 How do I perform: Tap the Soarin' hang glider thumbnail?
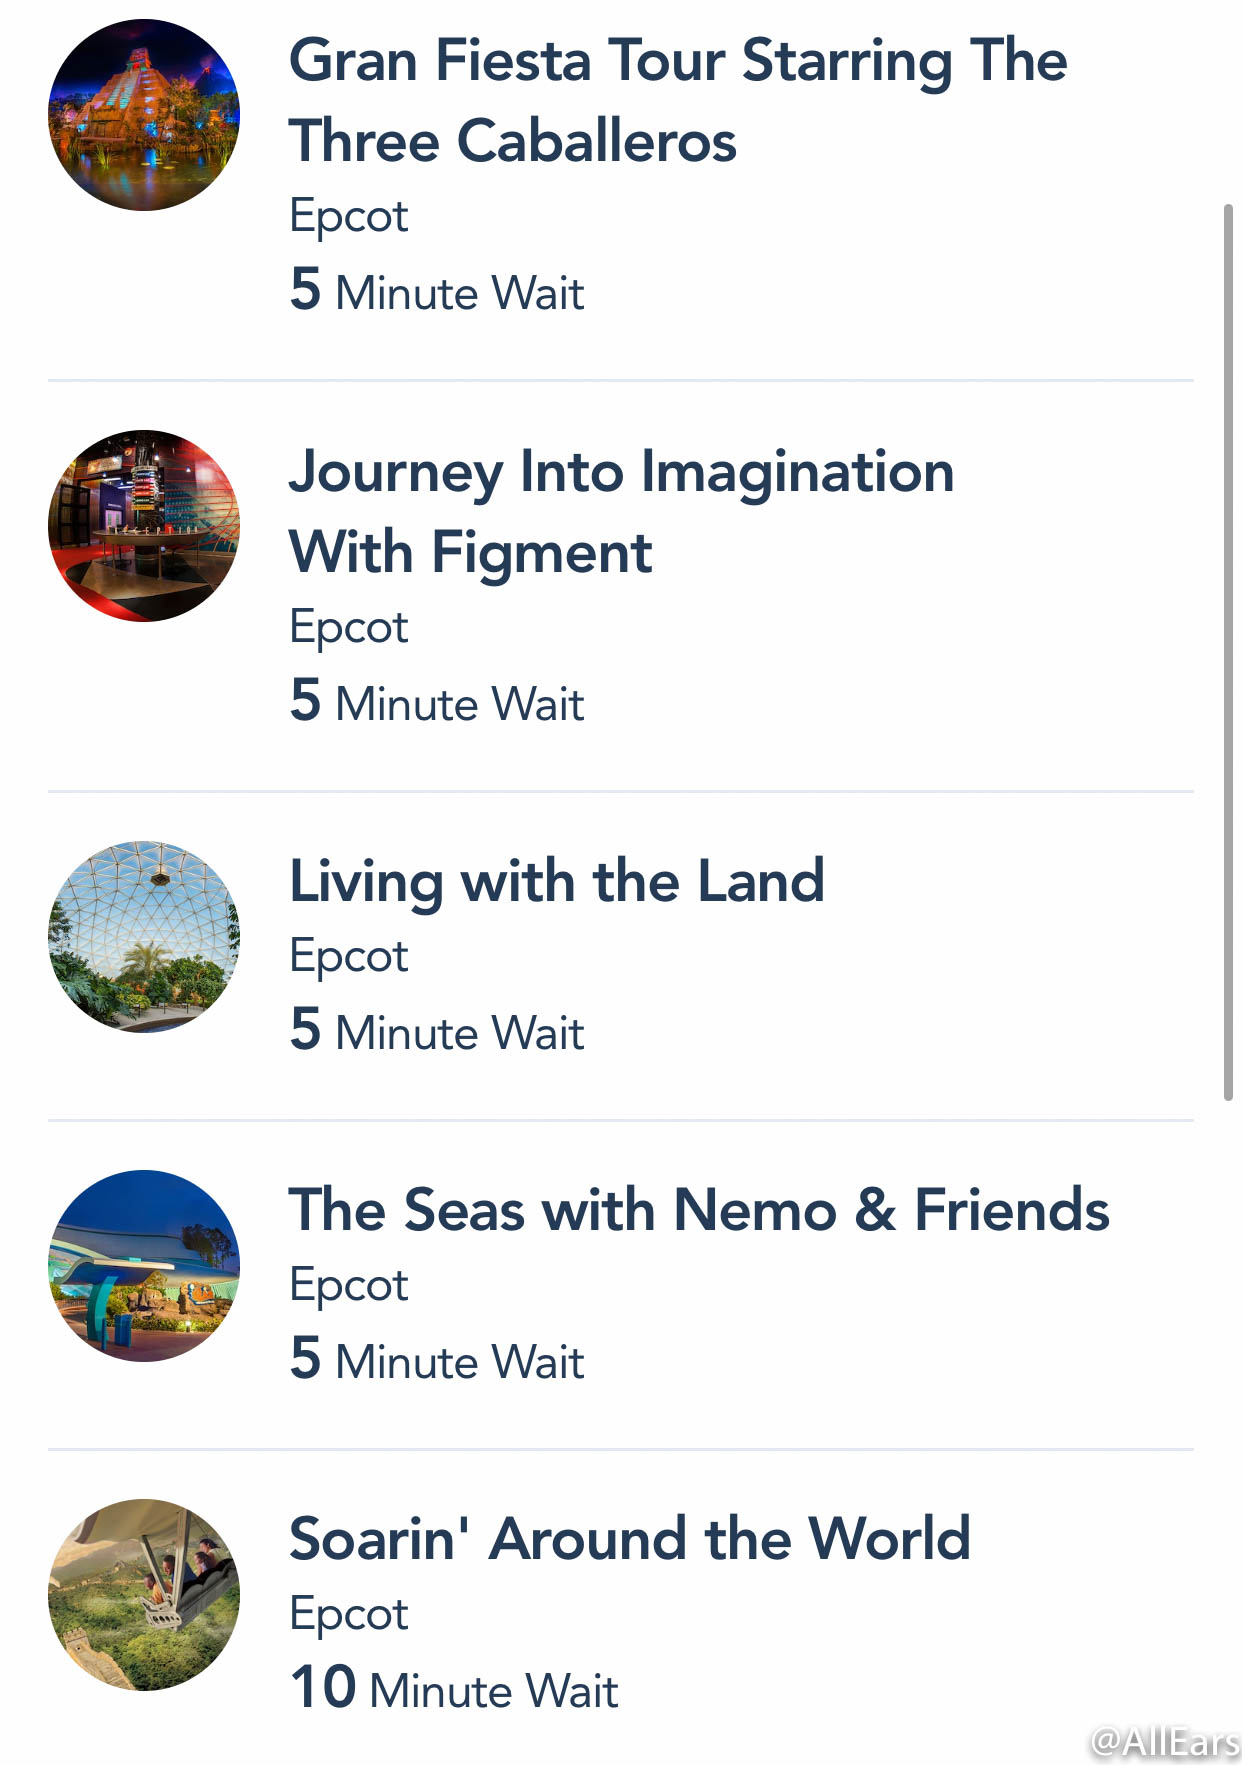[144, 1595]
